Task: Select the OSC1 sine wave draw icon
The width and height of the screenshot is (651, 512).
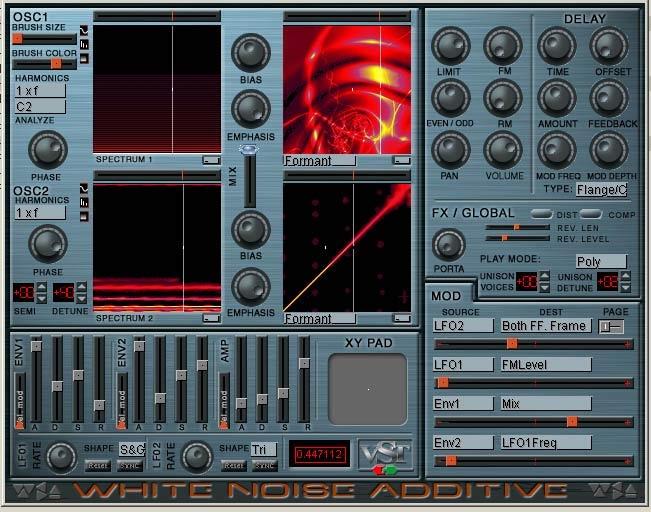Action: 84,31
